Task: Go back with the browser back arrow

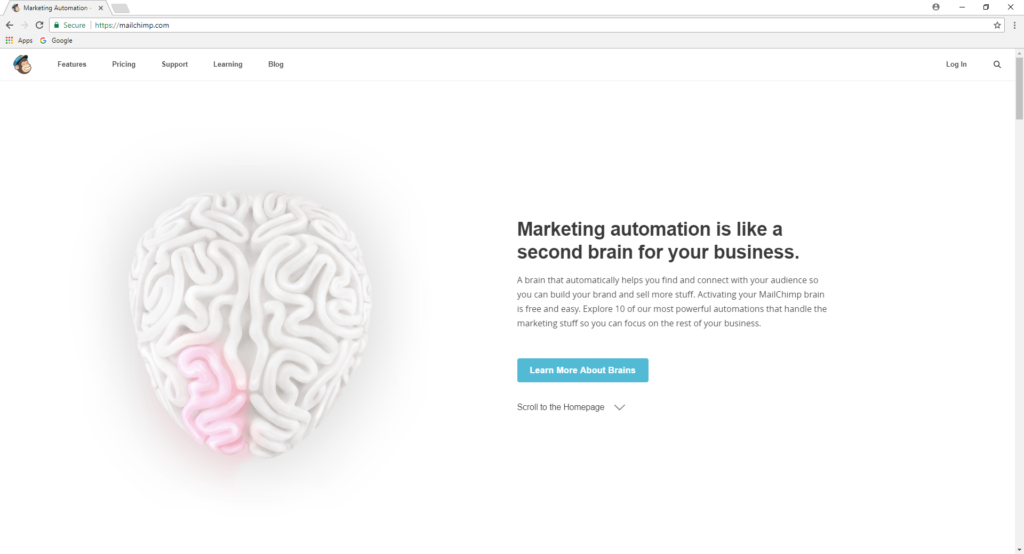Action: [9, 25]
